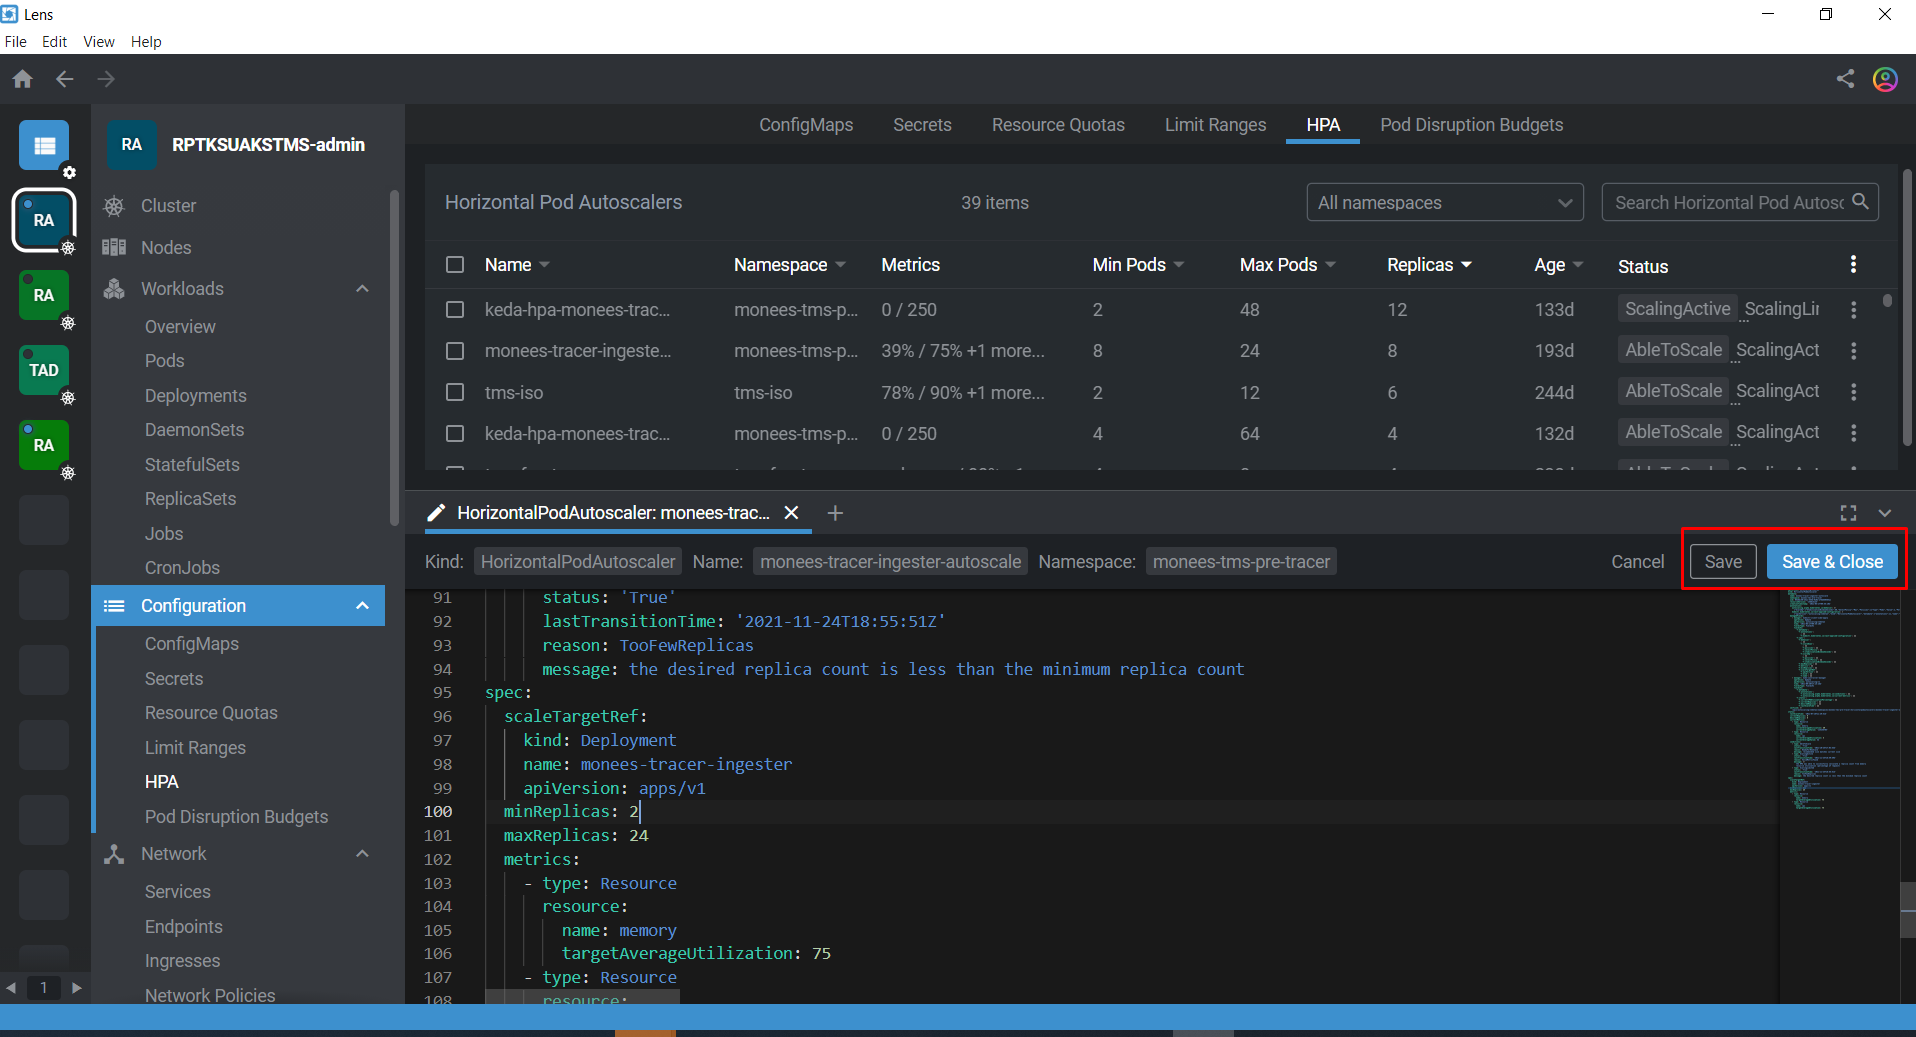1916x1037 pixels.
Task: Click the Home icon in the toolbar
Action: pos(22,79)
